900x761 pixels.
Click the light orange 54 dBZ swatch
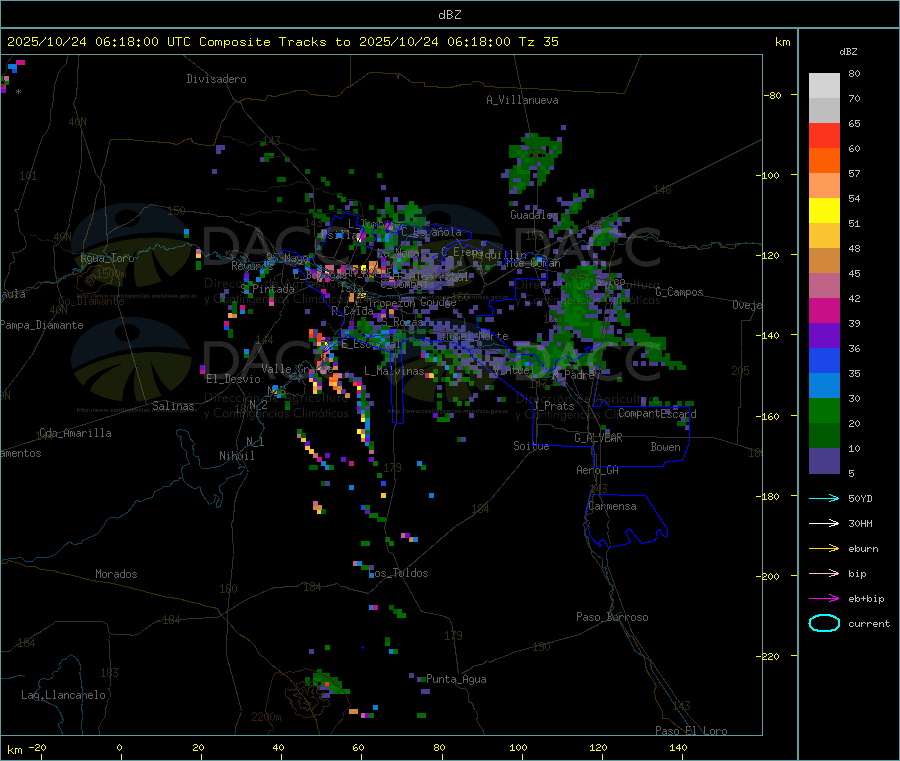pos(824,185)
